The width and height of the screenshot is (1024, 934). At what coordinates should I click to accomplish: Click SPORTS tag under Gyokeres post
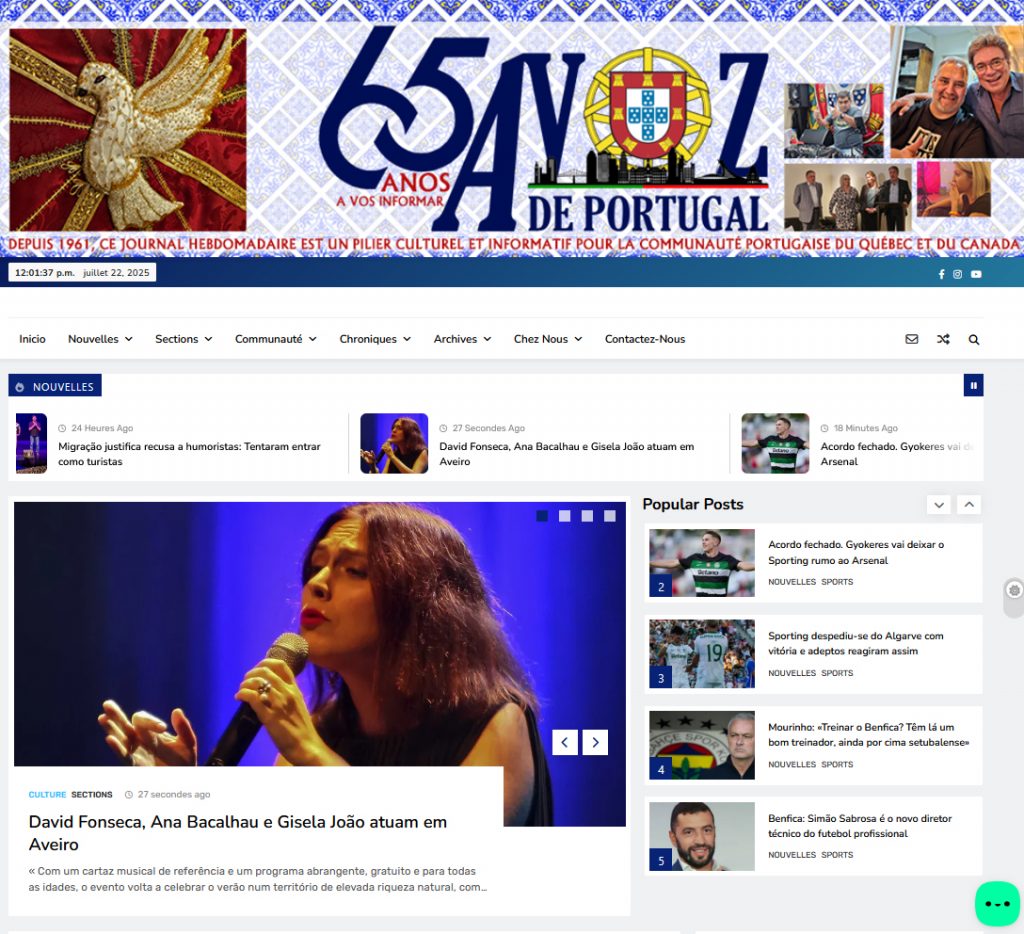(837, 582)
